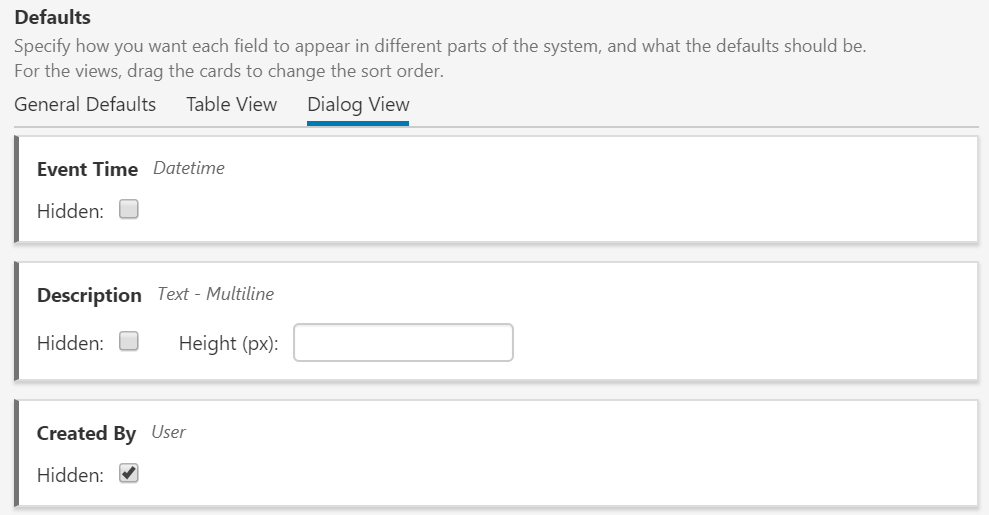Image resolution: width=989 pixels, height=515 pixels.
Task: Enable the Hidden checkbox for Description
Action: 129,342
